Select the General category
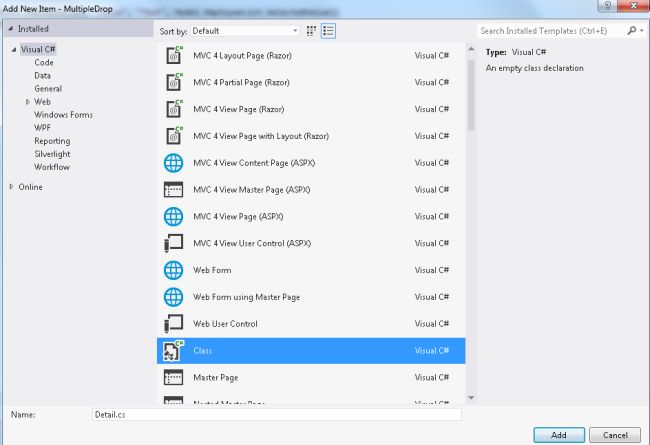650x445 pixels. 48,88
